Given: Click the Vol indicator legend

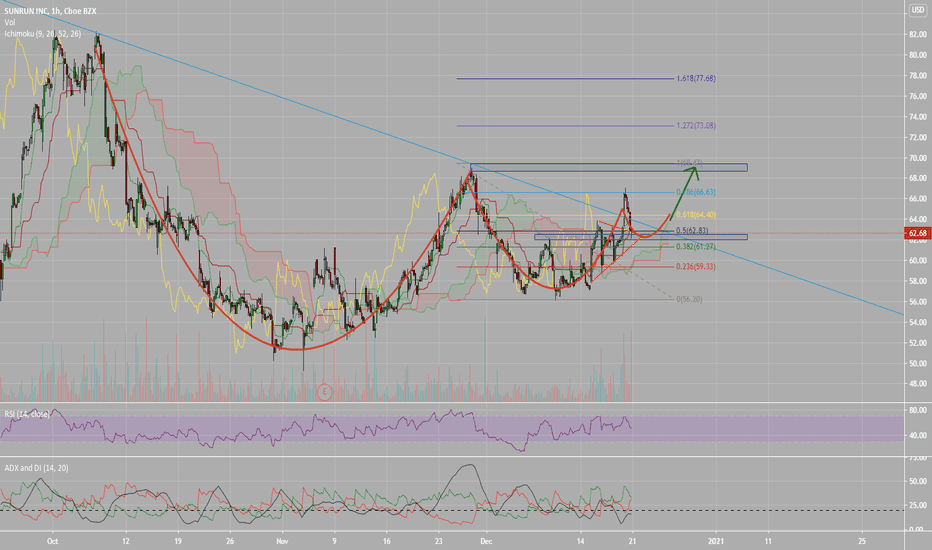Looking at the screenshot, I should 10,23.
